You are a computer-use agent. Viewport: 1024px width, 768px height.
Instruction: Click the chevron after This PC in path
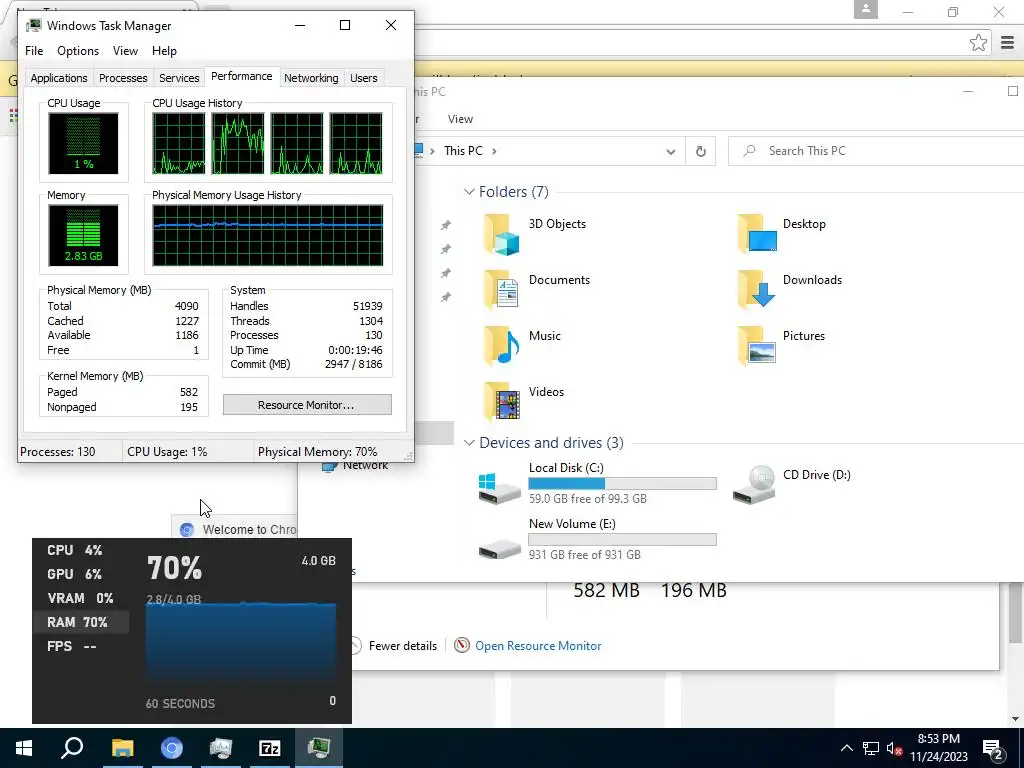pyautogui.click(x=494, y=151)
